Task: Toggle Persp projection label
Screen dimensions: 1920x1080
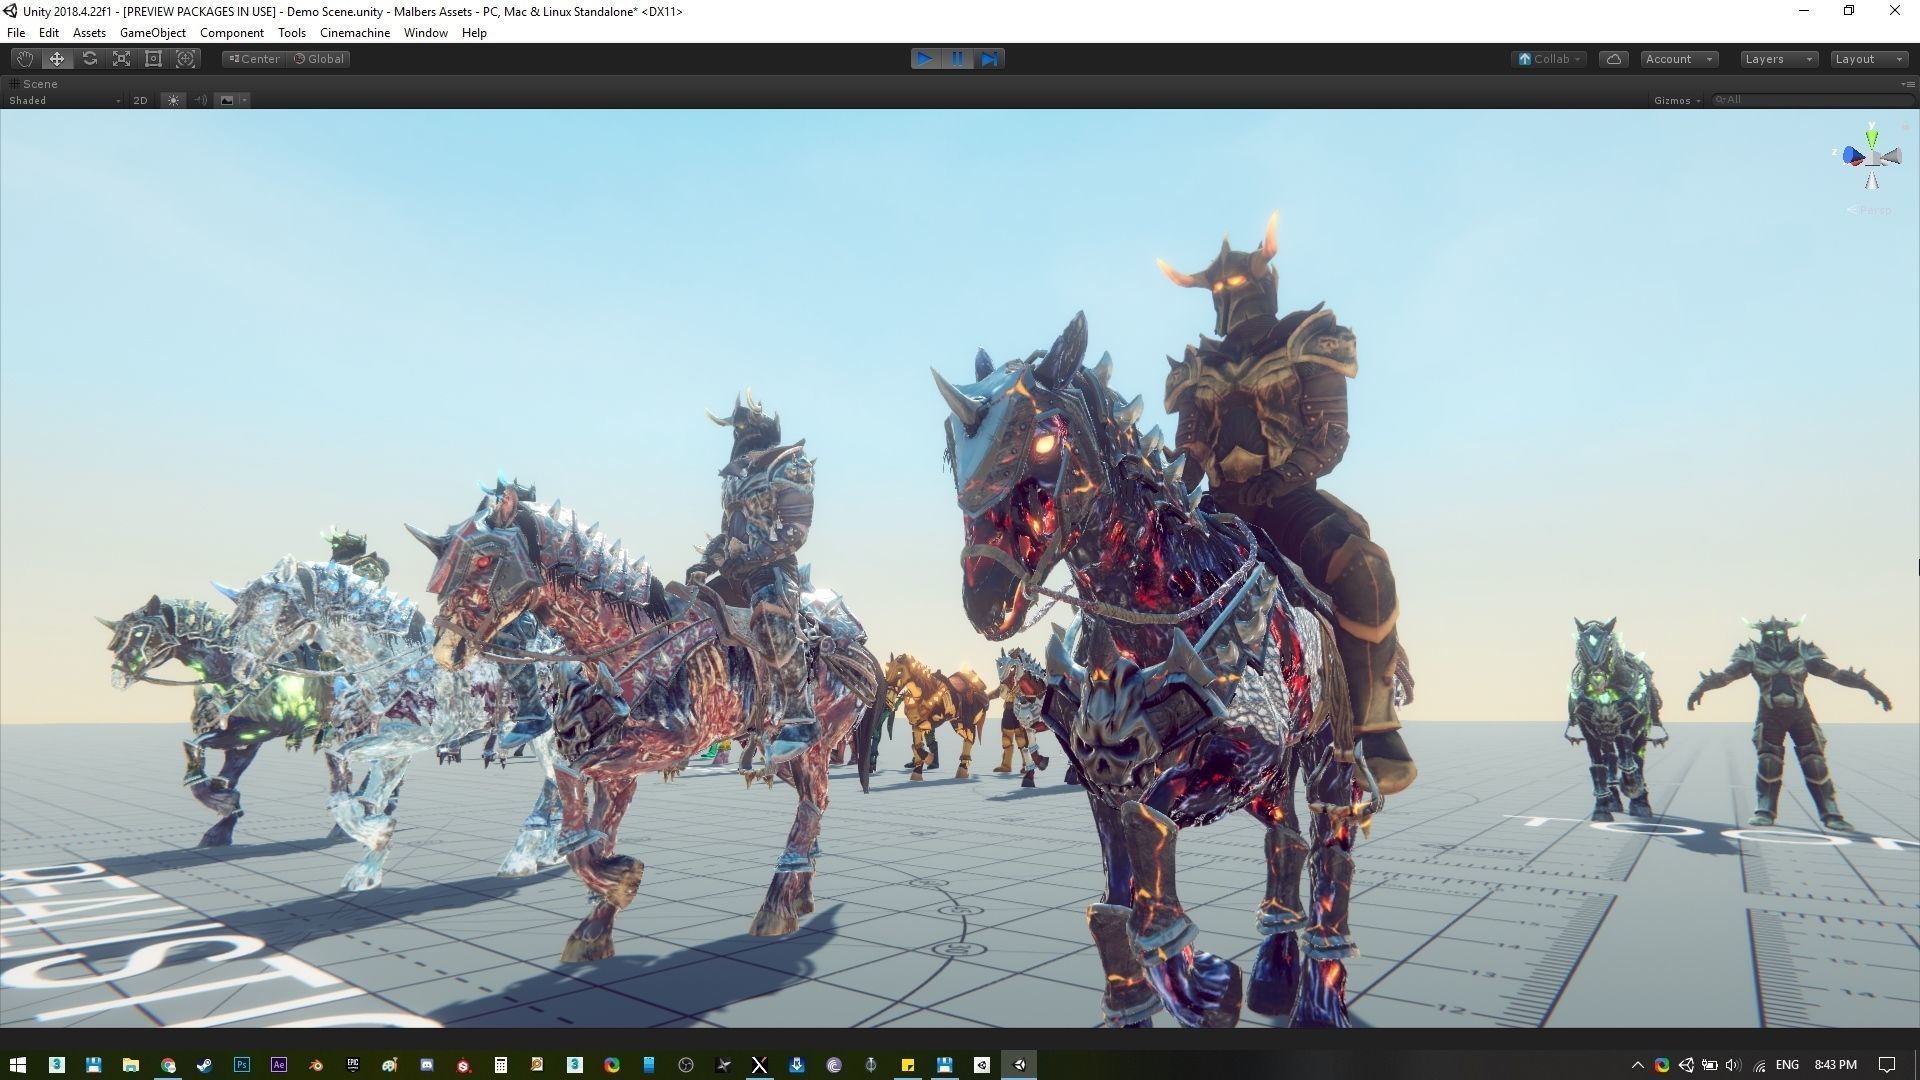Action: tap(1870, 210)
